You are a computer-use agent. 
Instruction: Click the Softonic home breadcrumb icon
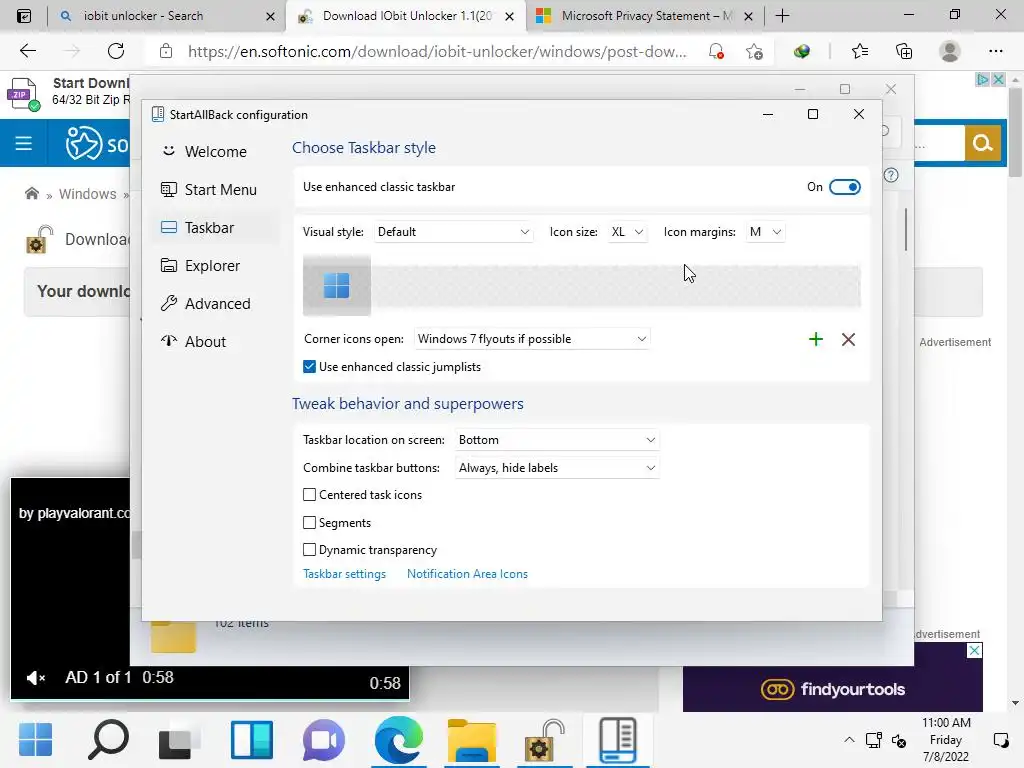point(31,193)
